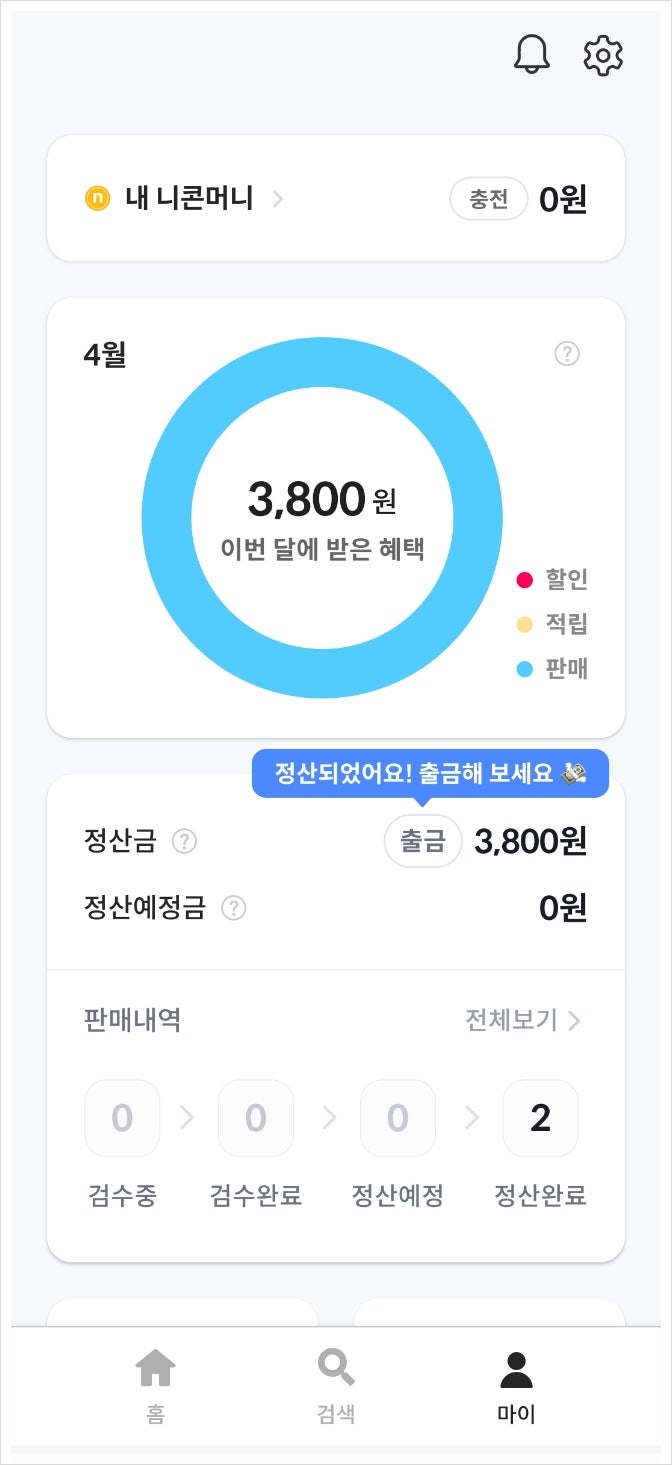This screenshot has width=672, height=1465.
Task: Tap the 충전 button
Action: [488, 199]
